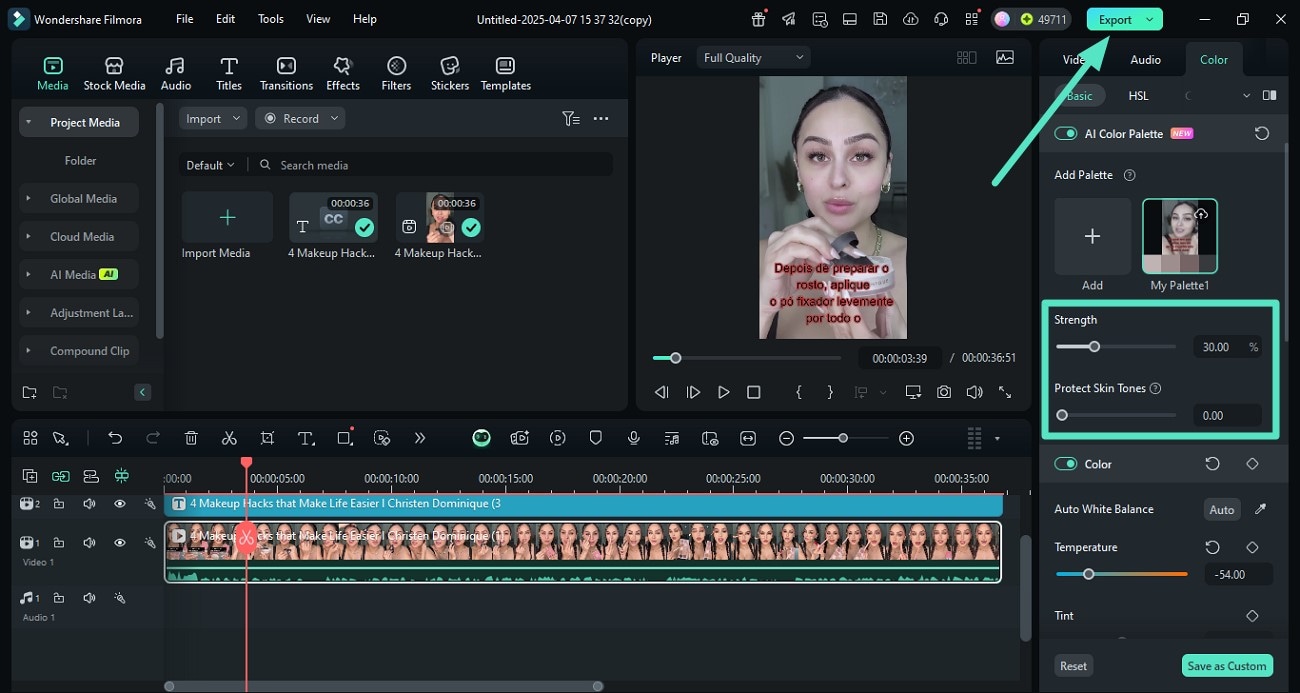
Task: Zoom in the timeline with plus icon
Action: [x=906, y=438]
